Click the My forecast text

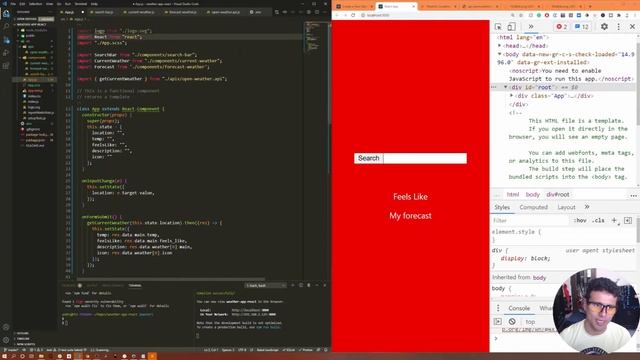tap(410, 216)
